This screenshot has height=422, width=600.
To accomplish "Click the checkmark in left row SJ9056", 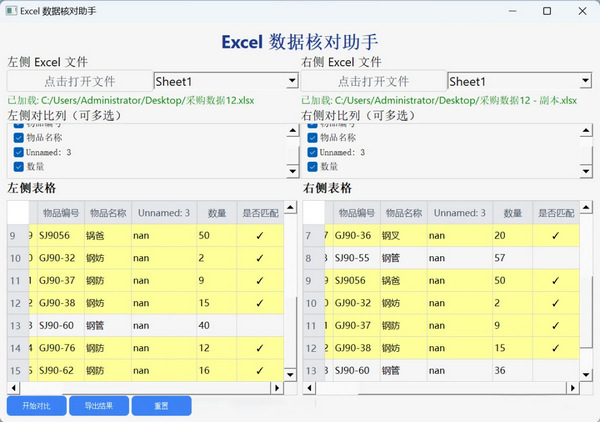I will [260, 235].
